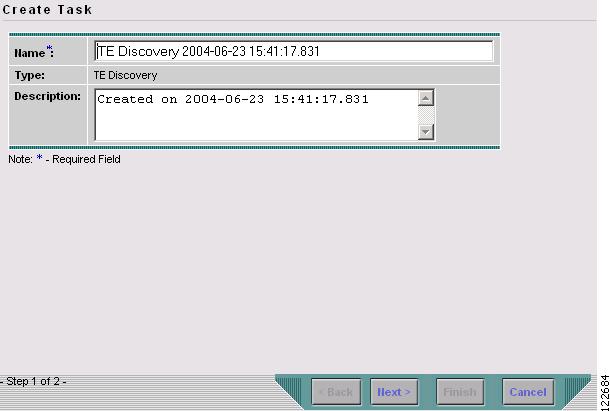610x411 pixels.
Task: Click the down arrow in Description scrollbar
Action: (426, 132)
